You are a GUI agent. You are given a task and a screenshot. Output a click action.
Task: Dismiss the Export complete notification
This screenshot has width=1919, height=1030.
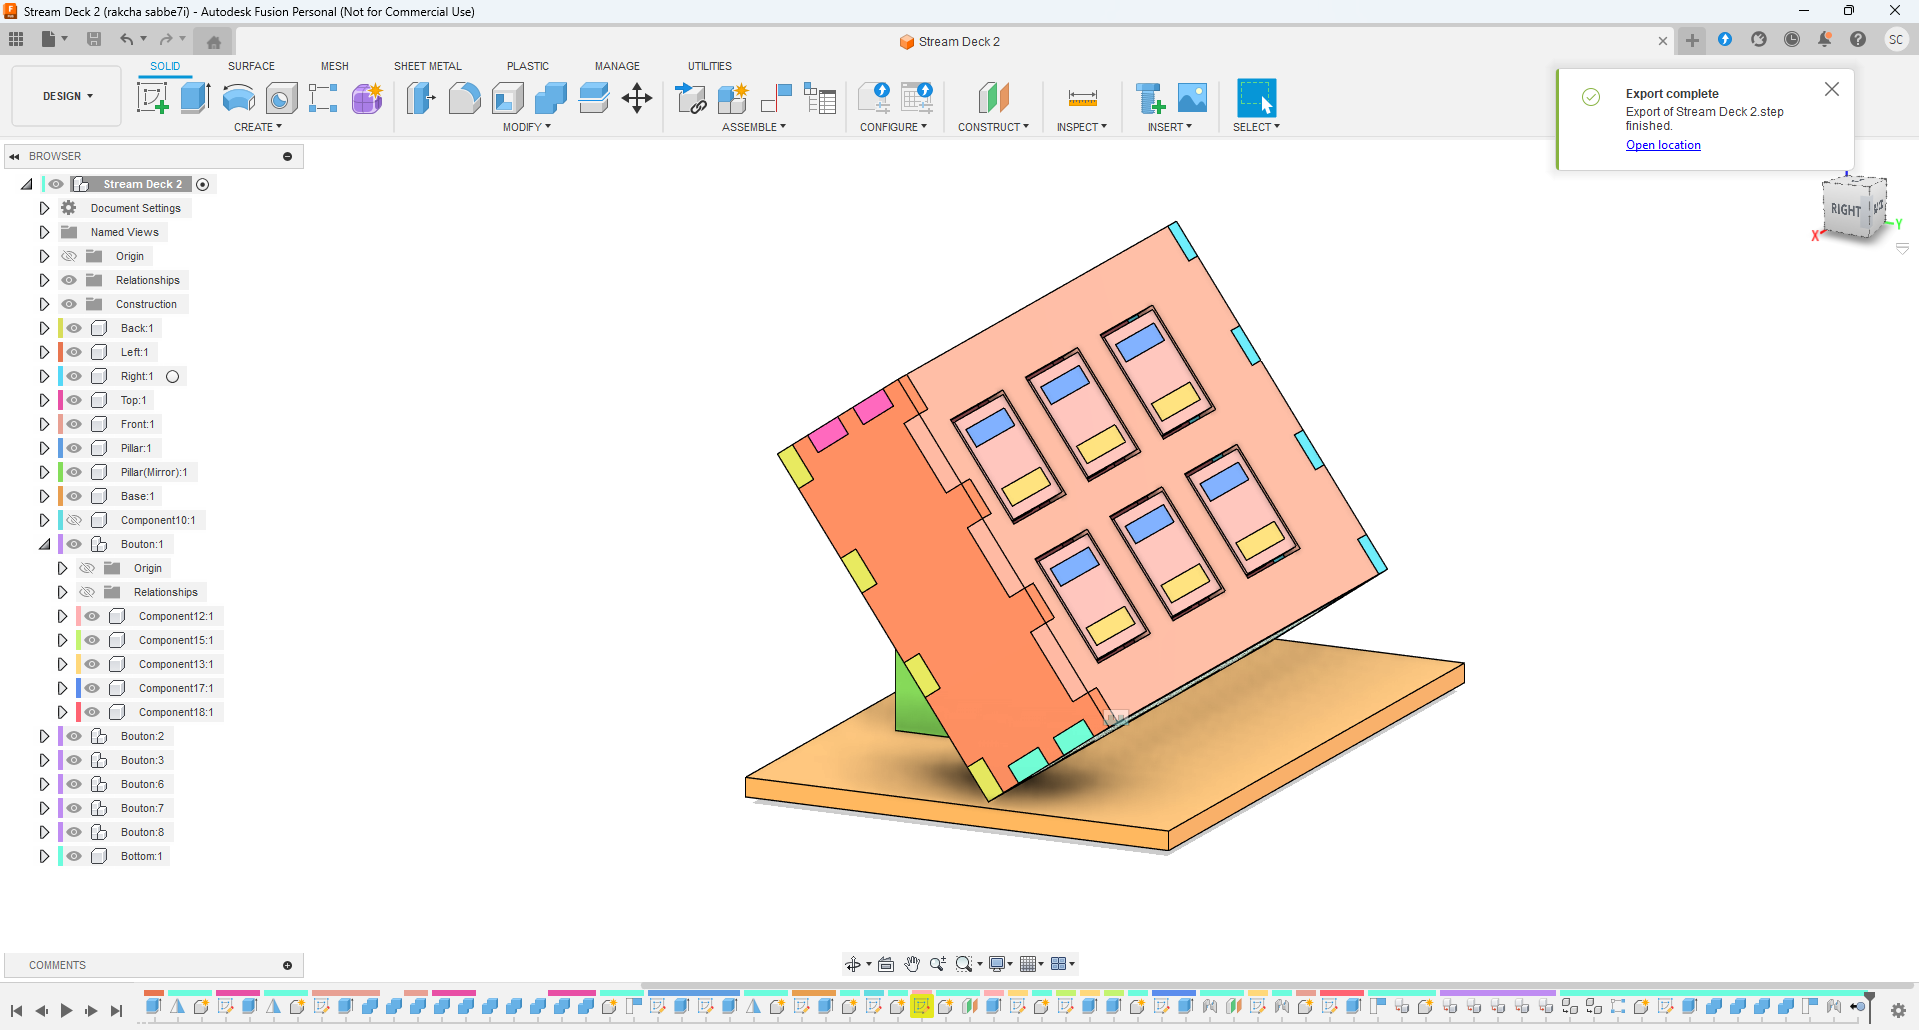click(x=1831, y=89)
